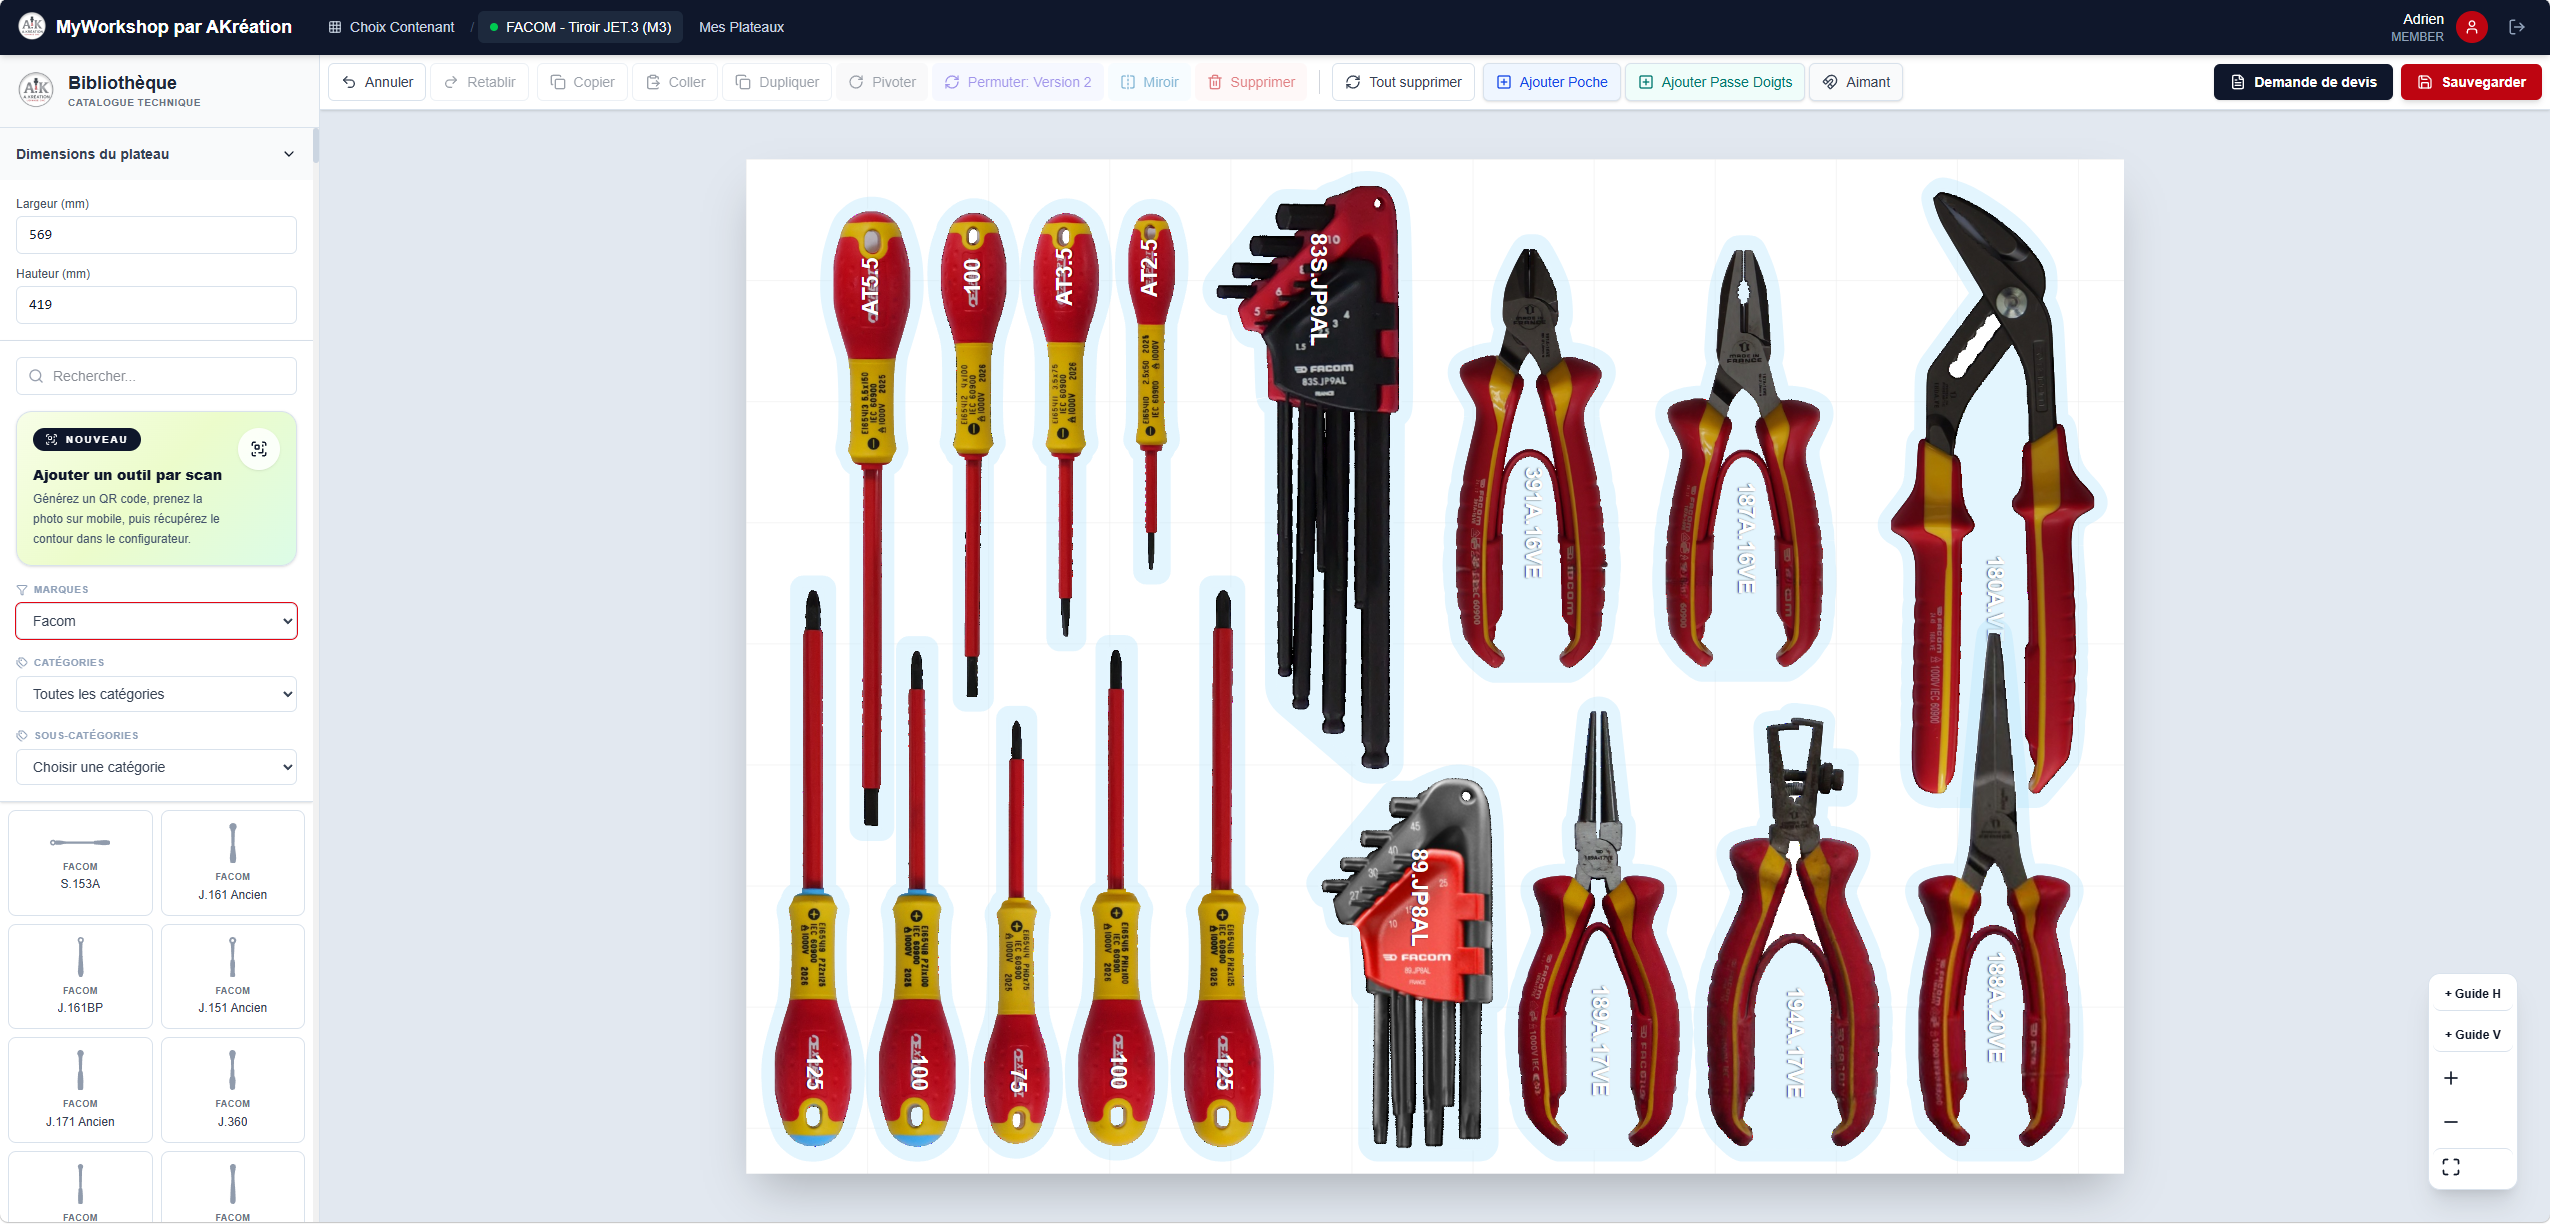This screenshot has height=1225, width=2550.
Task: Click the Tout supprimer button
Action: (1404, 82)
